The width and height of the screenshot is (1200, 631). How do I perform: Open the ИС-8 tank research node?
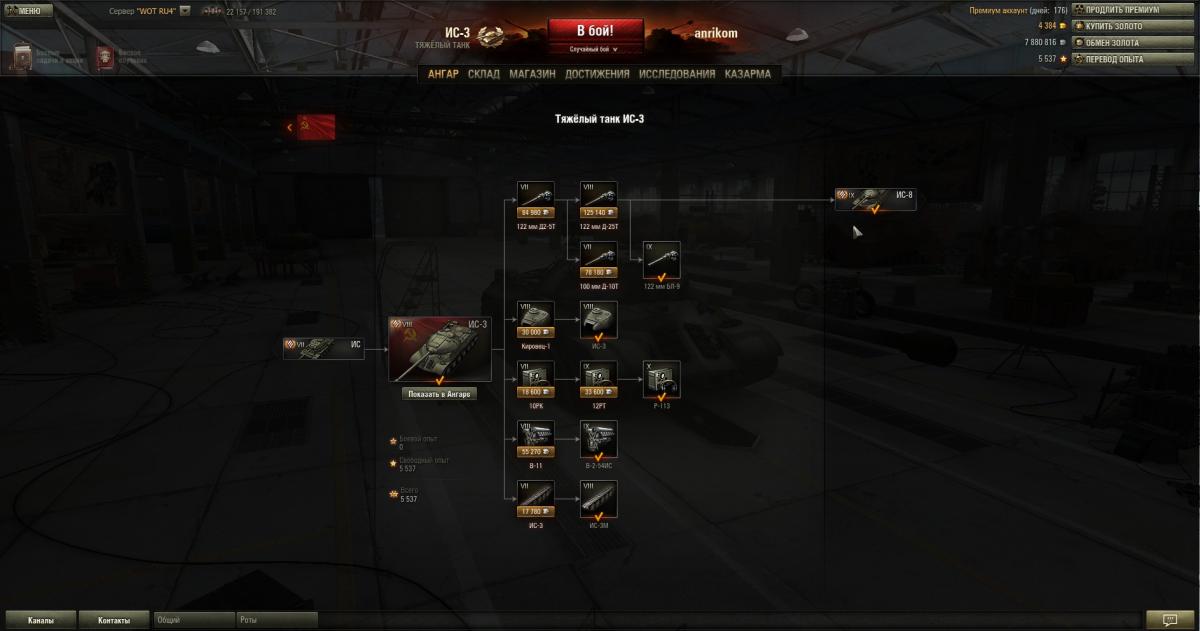pos(875,198)
